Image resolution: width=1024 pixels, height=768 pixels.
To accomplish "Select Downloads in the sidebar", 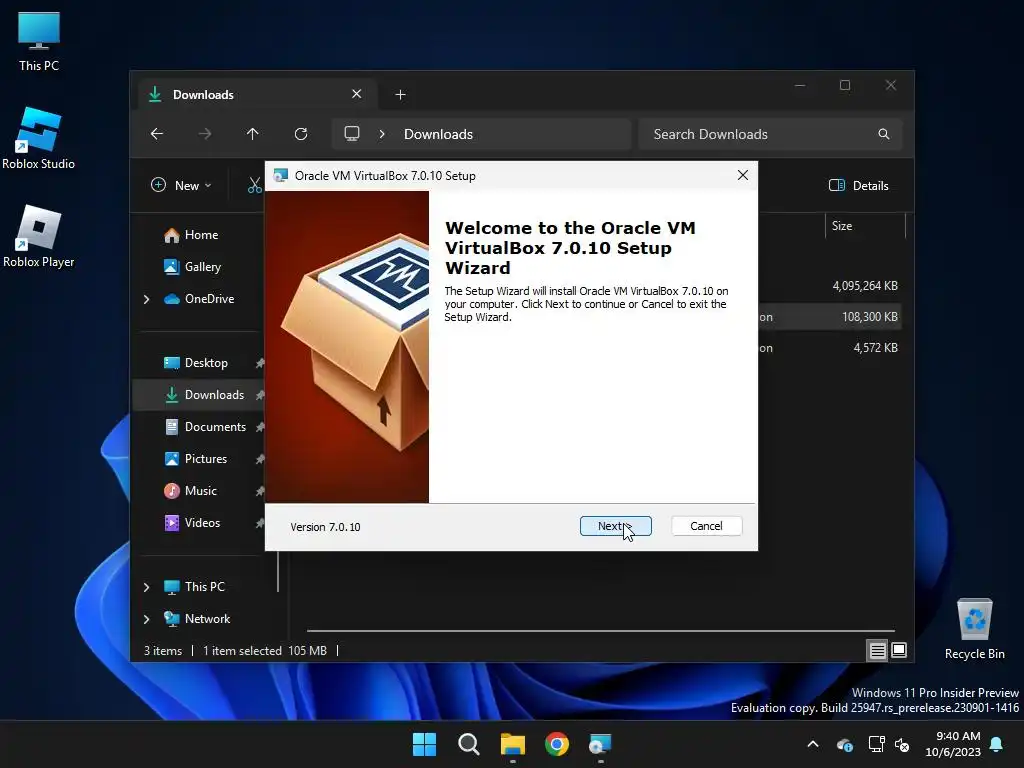I will [214, 394].
